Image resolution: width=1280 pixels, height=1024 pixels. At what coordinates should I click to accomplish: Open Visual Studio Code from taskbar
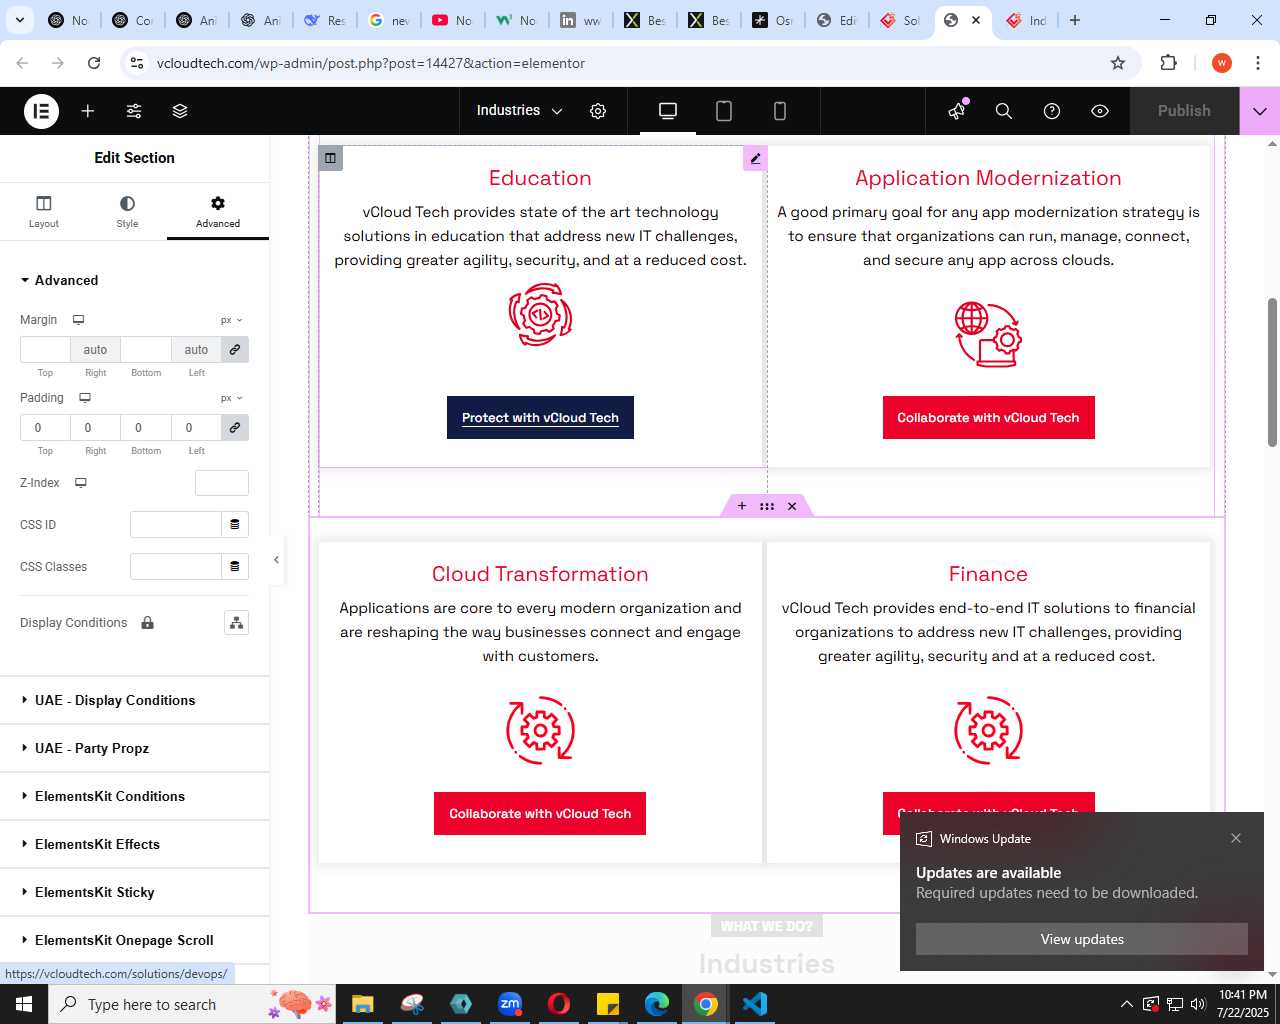click(x=755, y=1004)
